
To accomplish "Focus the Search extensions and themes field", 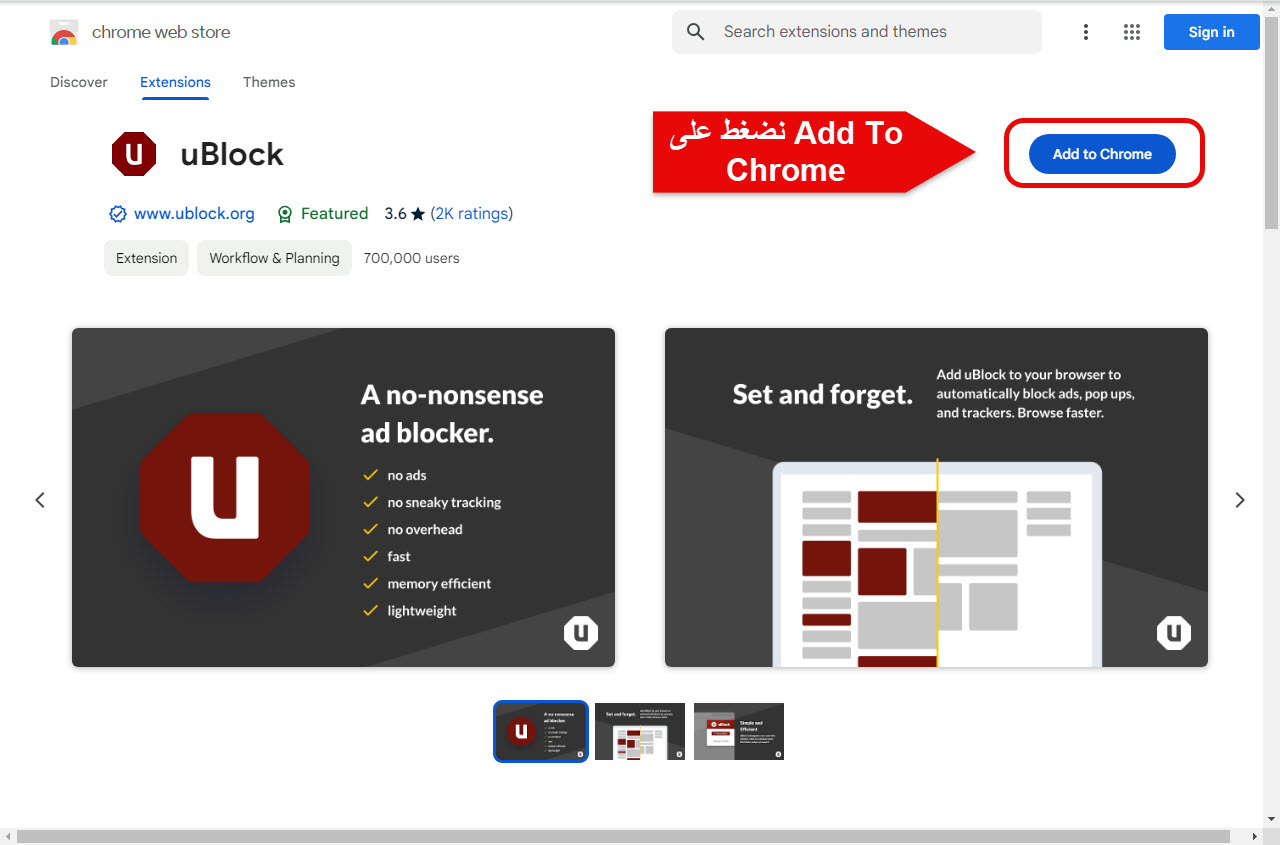I will click(857, 32).
